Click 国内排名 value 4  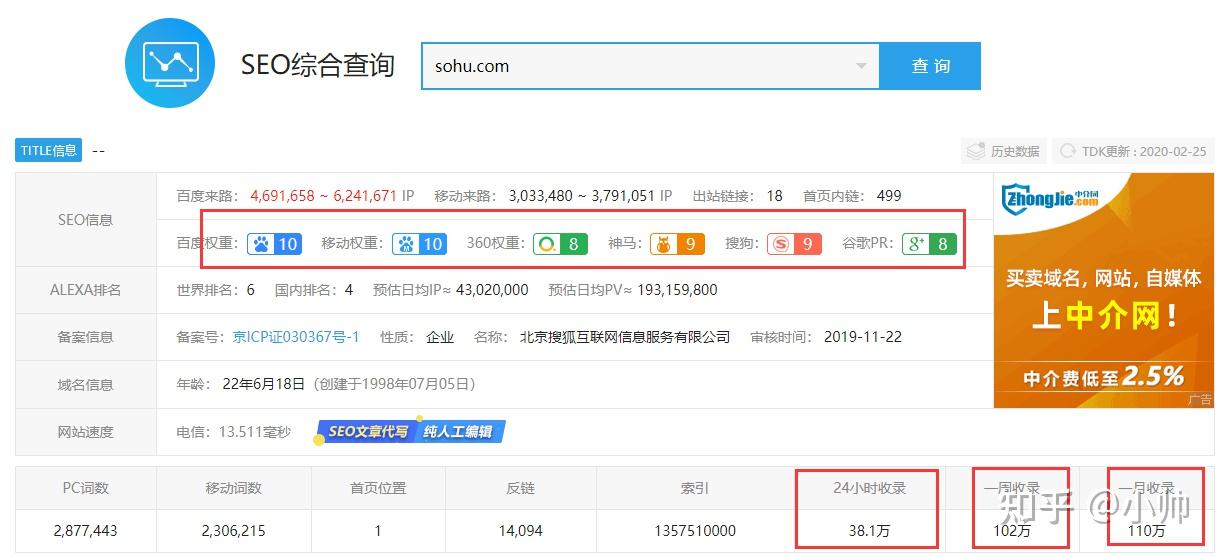tap(348, 290)
